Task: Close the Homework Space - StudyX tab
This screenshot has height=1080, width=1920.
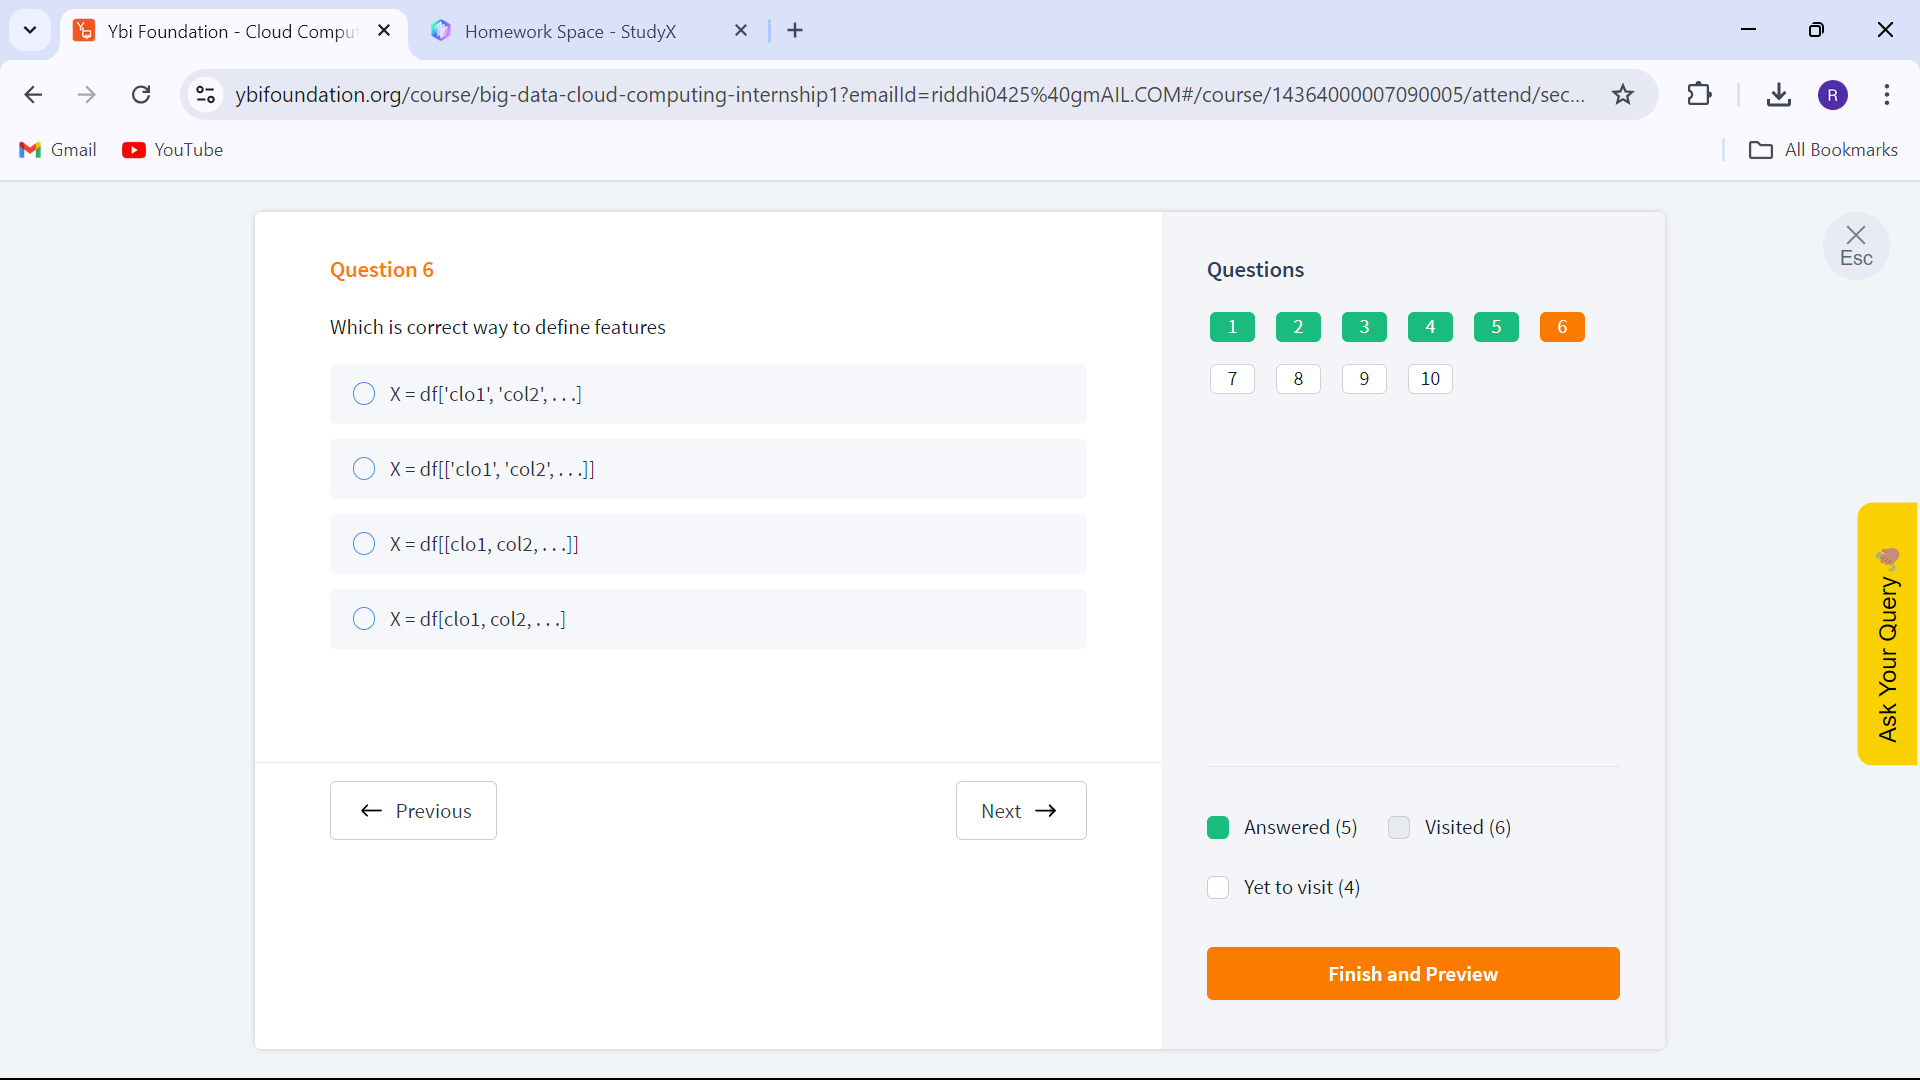Action: [741, 30]
